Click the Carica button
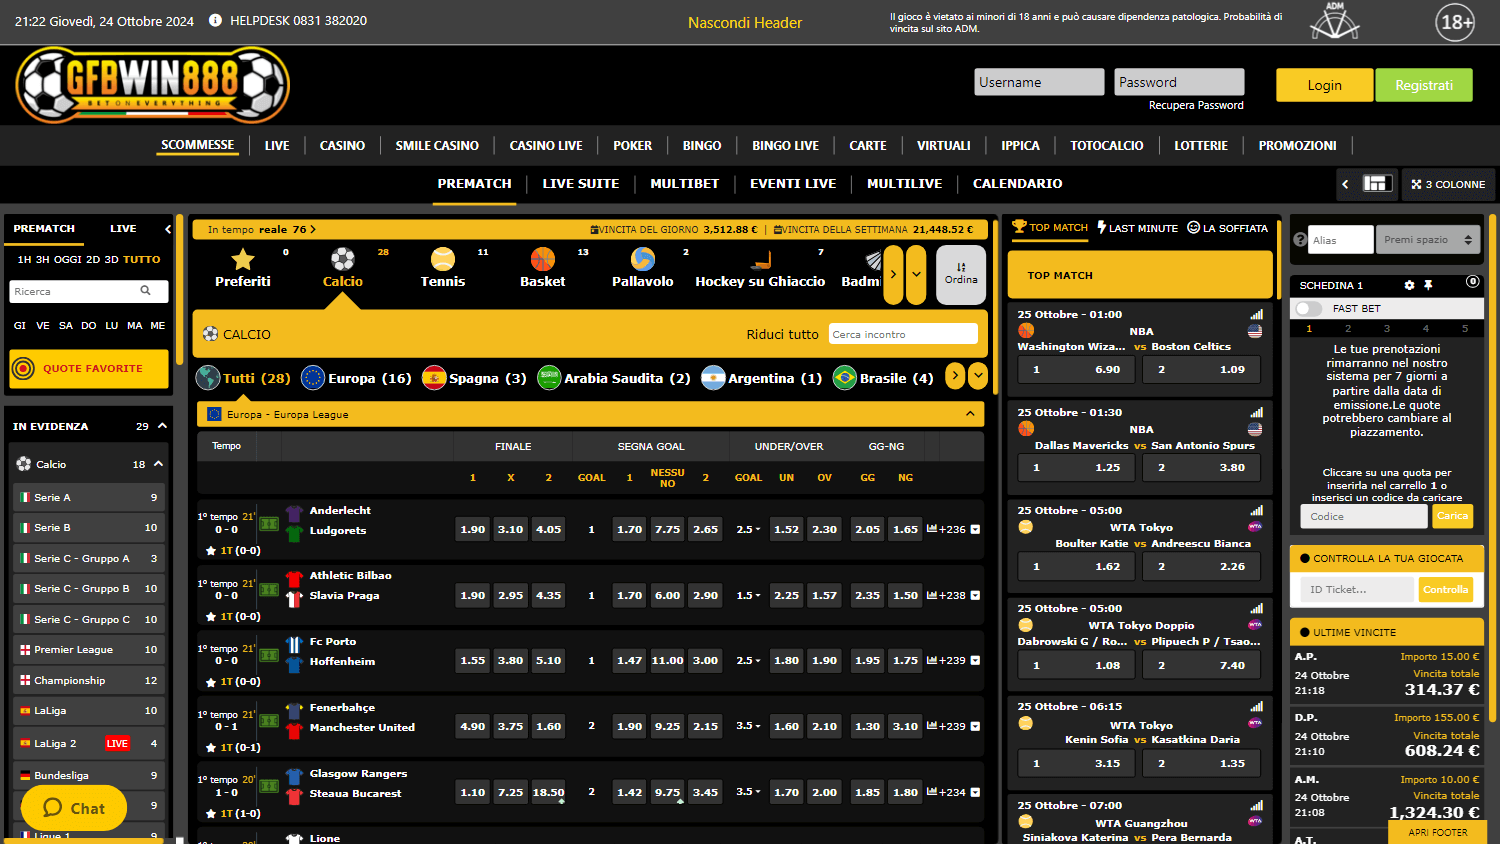1500x844 pixels. click(x=1452, y=516)
